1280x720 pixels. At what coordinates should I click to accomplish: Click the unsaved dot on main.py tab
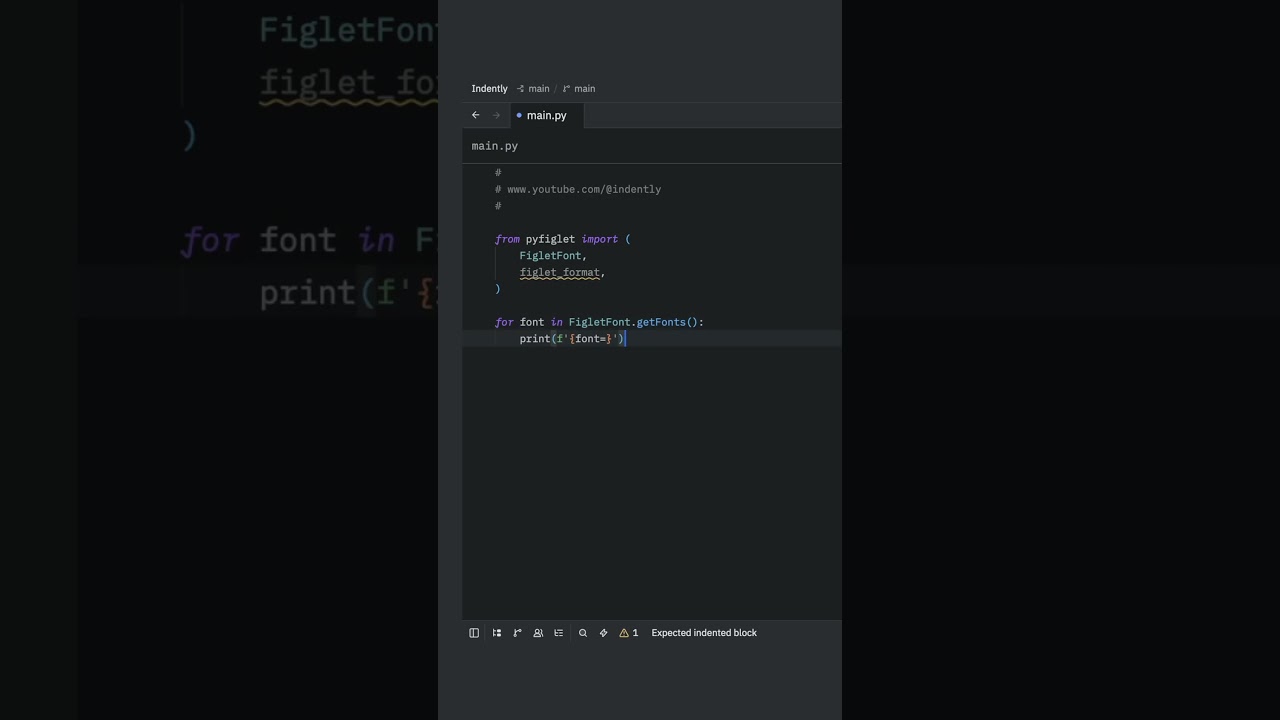click(519, 115)
